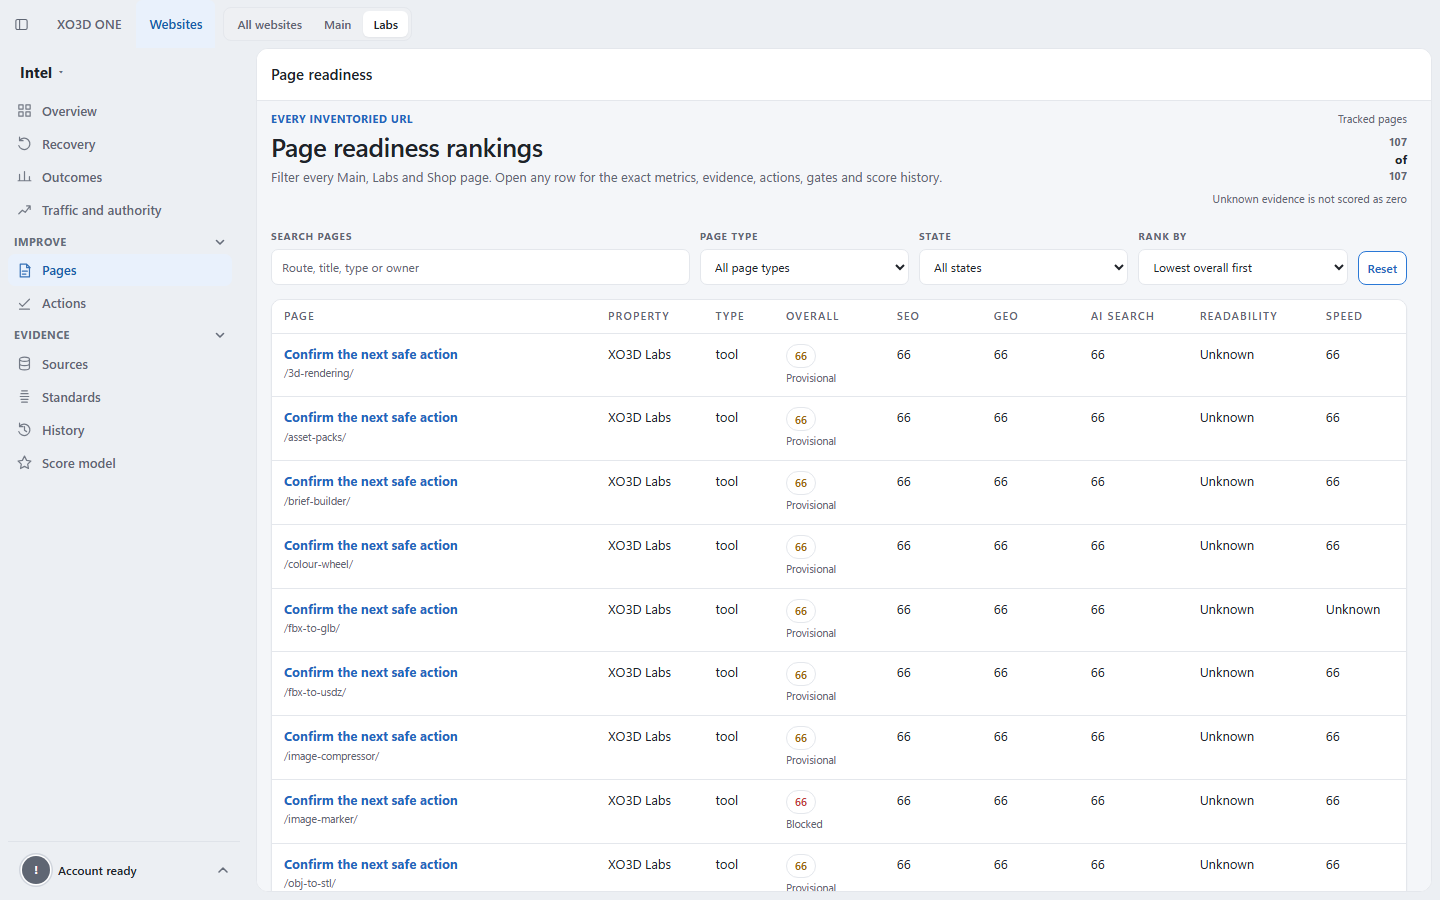The image size is (1440, 900).
Task: Click XO3D ONE in the top bar
Action: tap(89, 24)
